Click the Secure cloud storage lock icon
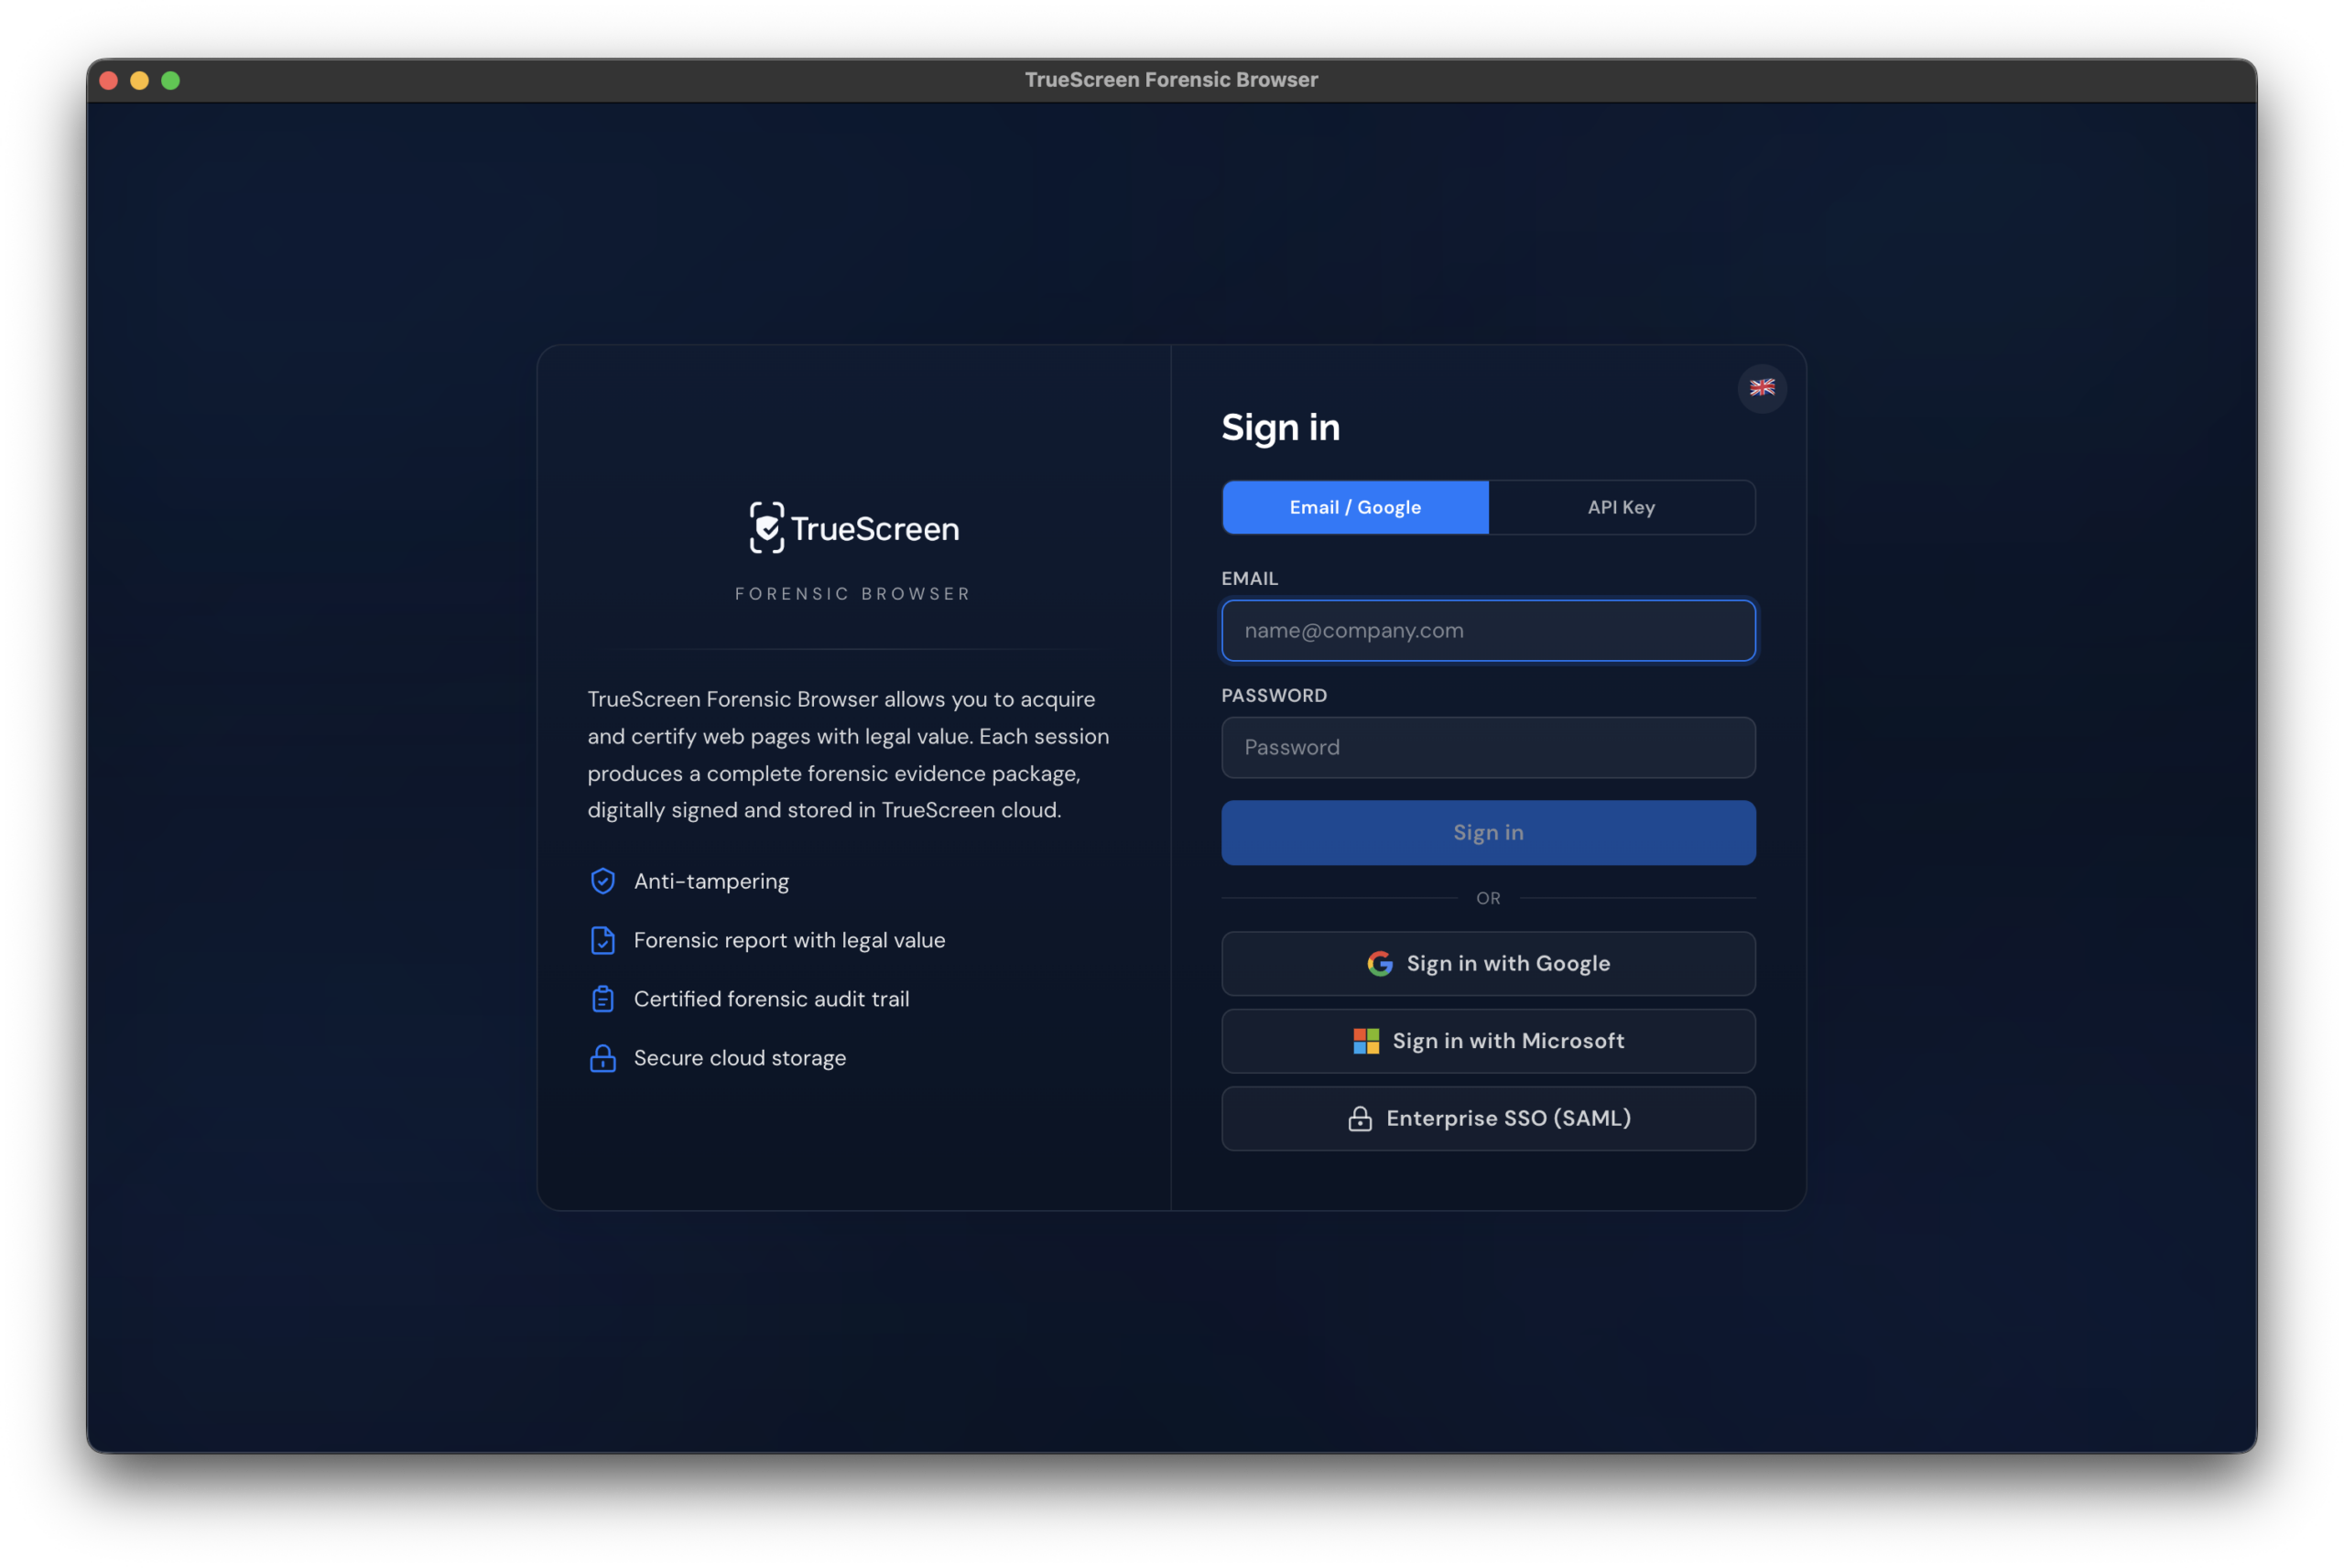The image size is (2344, 1568). pos(602,1058)
